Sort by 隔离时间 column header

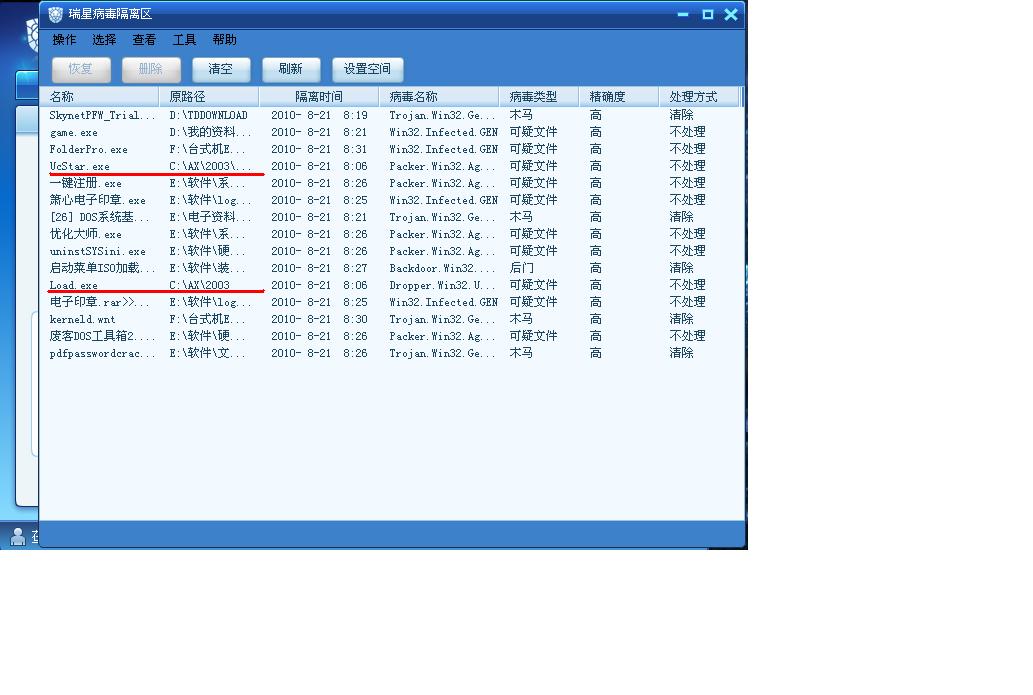tap(319, 97)
